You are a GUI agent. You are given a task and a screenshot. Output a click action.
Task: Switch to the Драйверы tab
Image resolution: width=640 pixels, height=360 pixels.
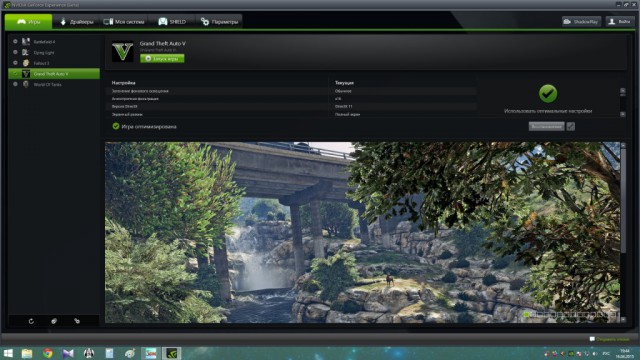coord(76,22)
